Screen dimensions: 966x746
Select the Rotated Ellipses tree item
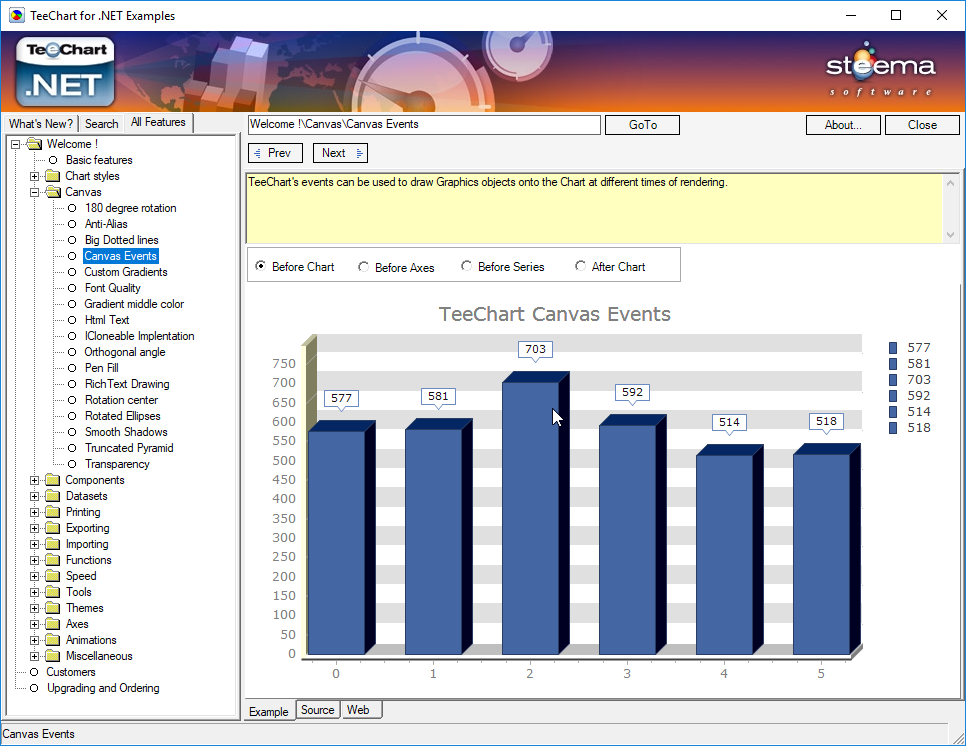click(123, 416)
